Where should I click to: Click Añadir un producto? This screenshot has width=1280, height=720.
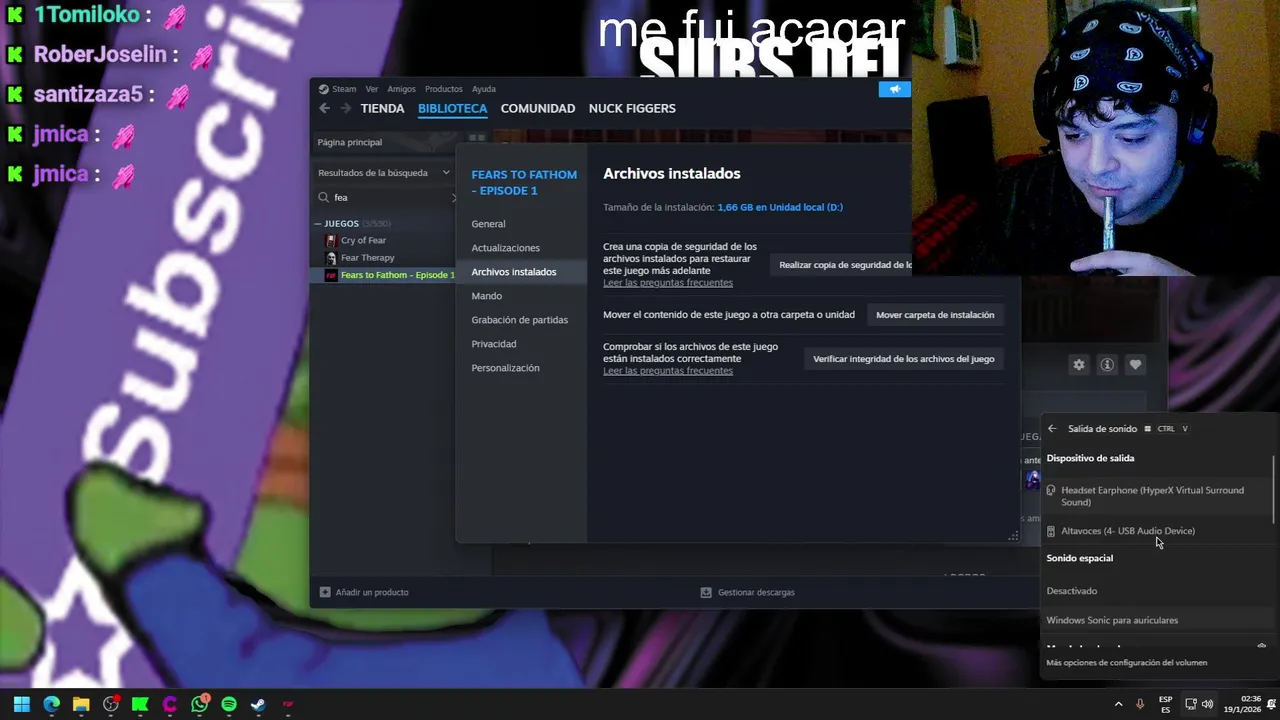point(364,592)
